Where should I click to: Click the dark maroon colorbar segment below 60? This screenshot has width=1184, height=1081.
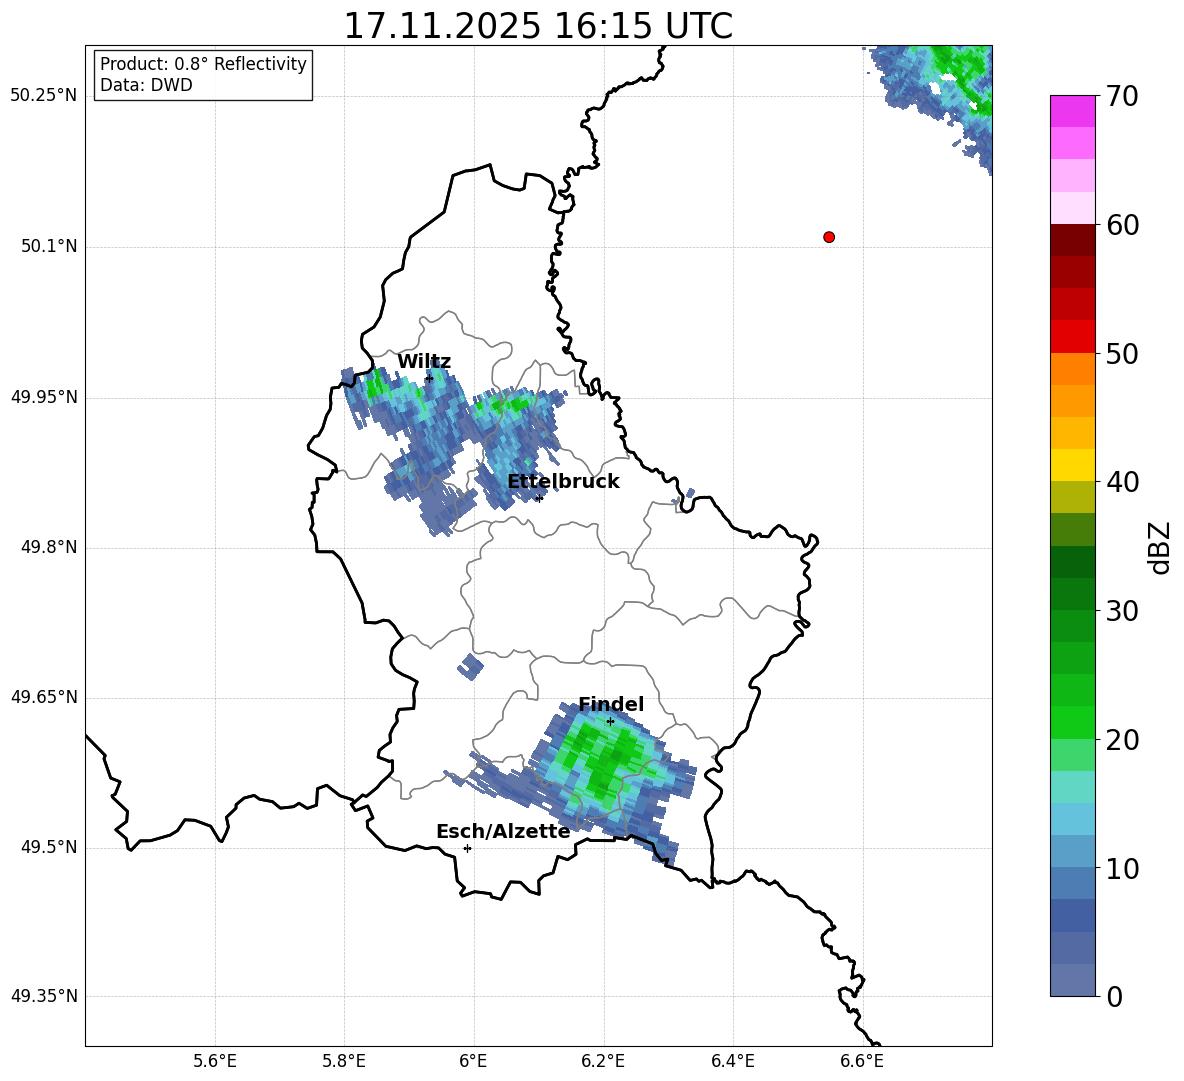tap(1073, 240)
